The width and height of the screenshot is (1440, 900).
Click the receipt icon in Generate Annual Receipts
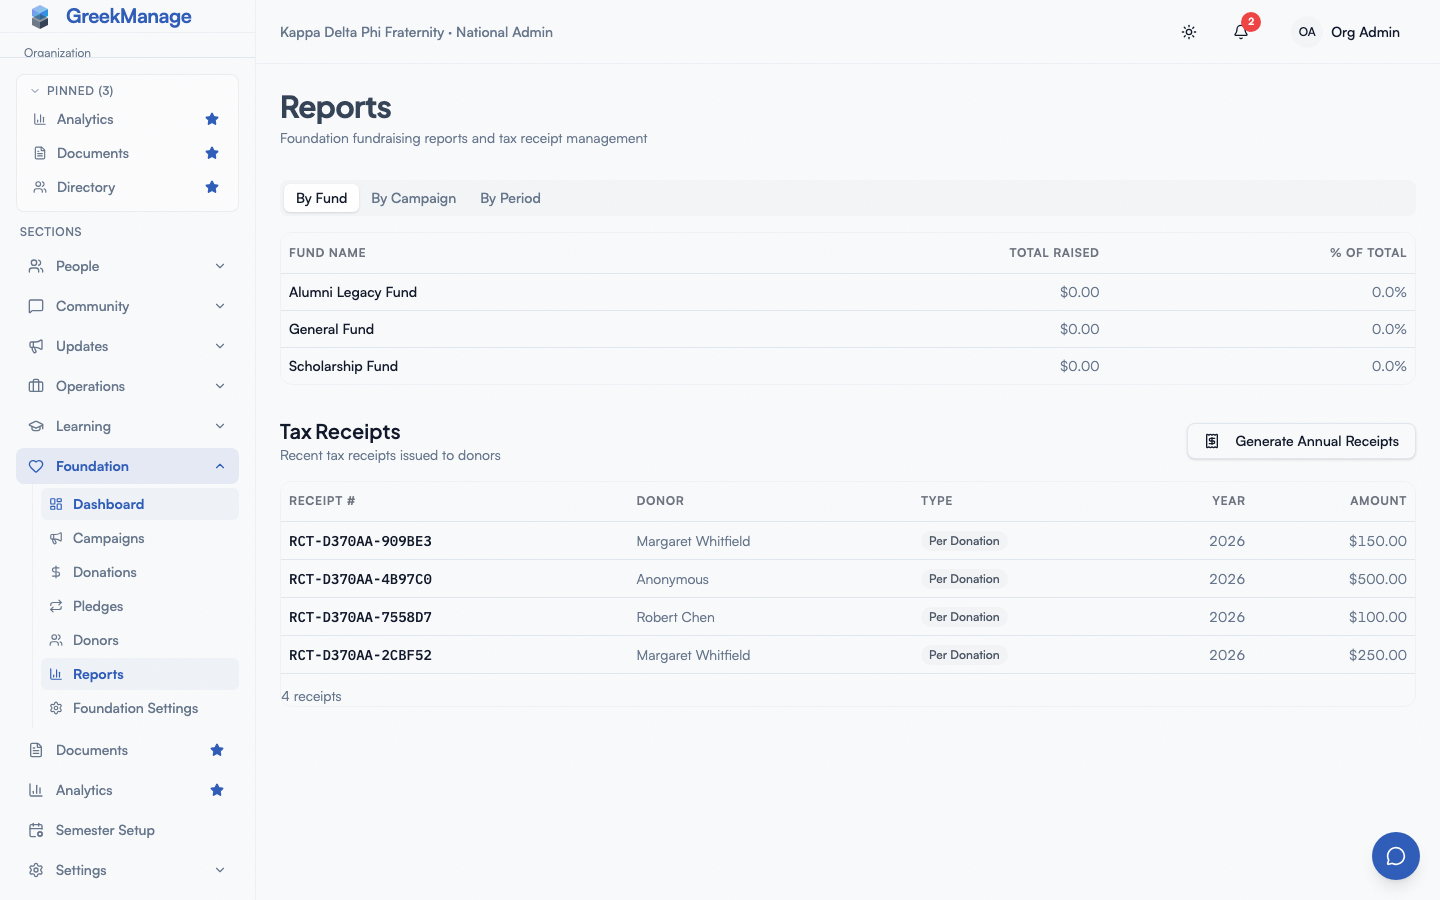pos(1212,441)
